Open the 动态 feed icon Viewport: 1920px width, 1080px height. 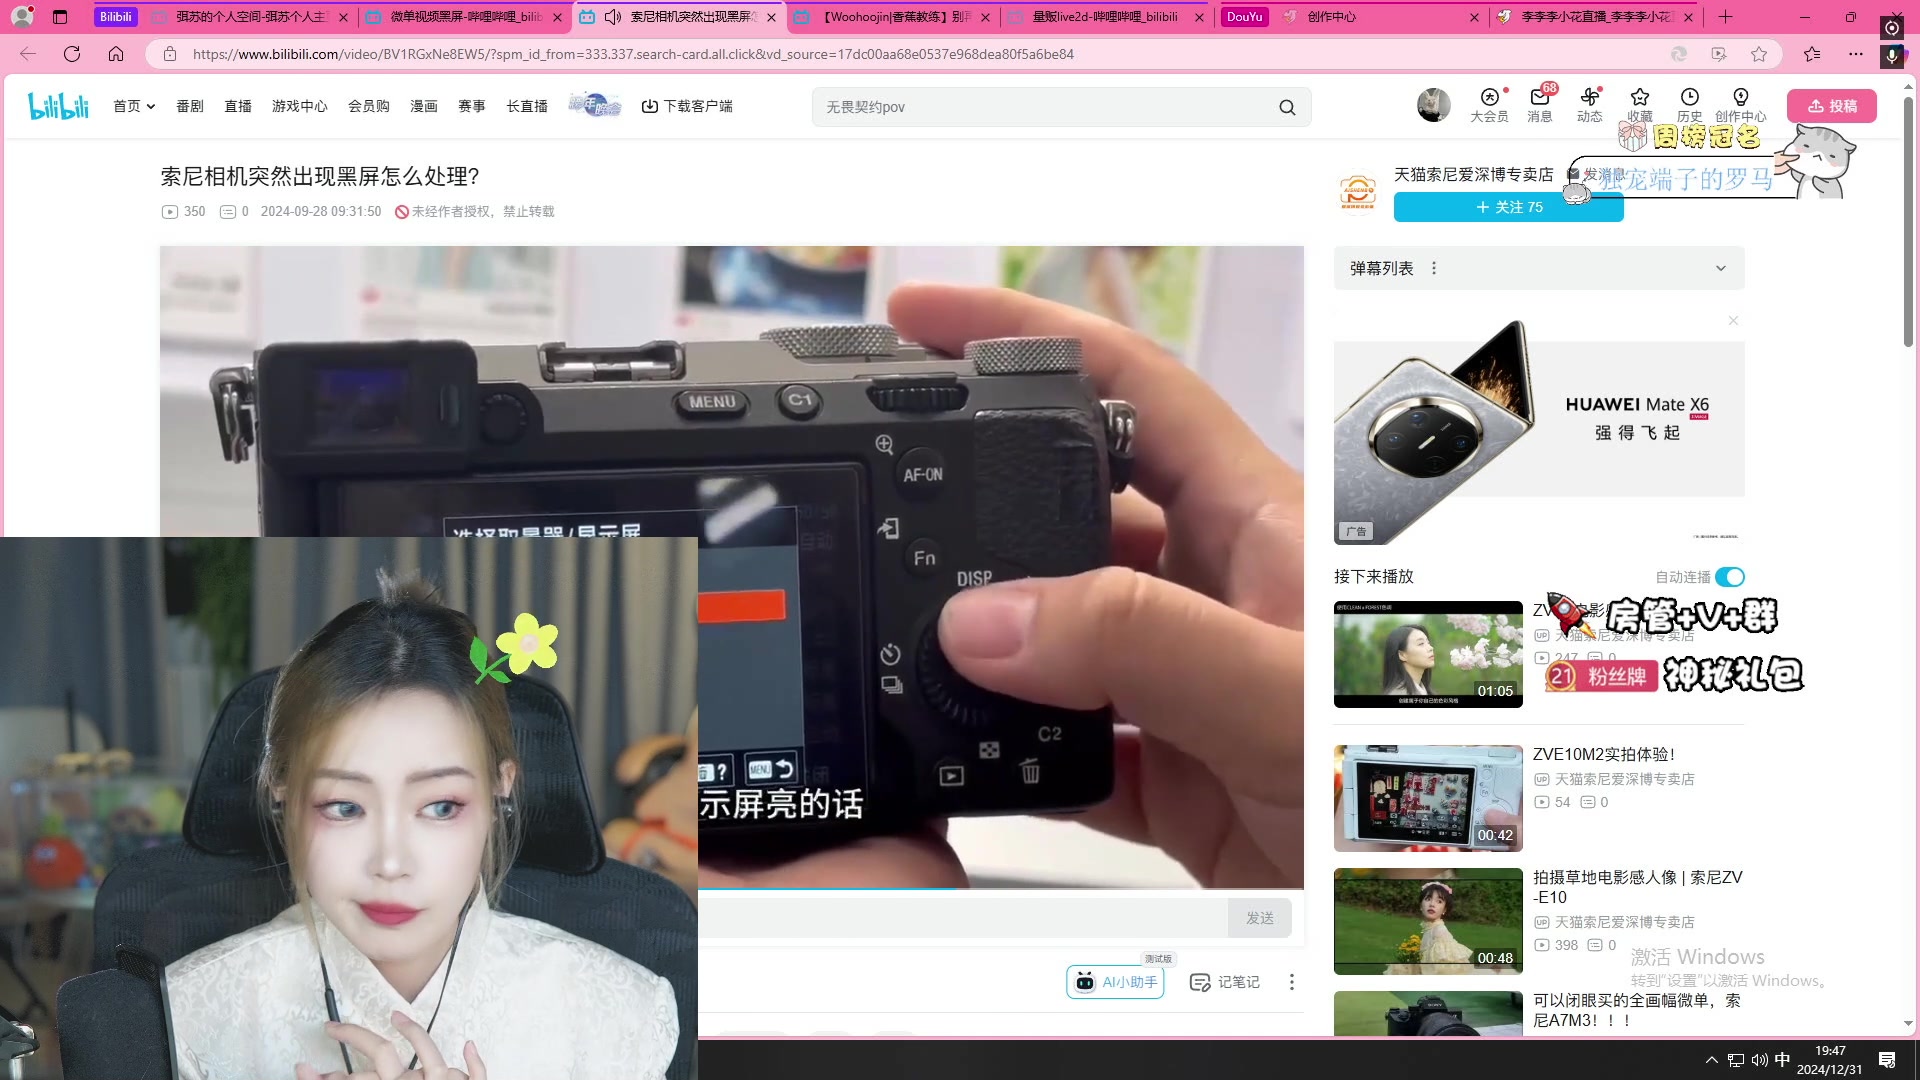[x=1589, y=105]
